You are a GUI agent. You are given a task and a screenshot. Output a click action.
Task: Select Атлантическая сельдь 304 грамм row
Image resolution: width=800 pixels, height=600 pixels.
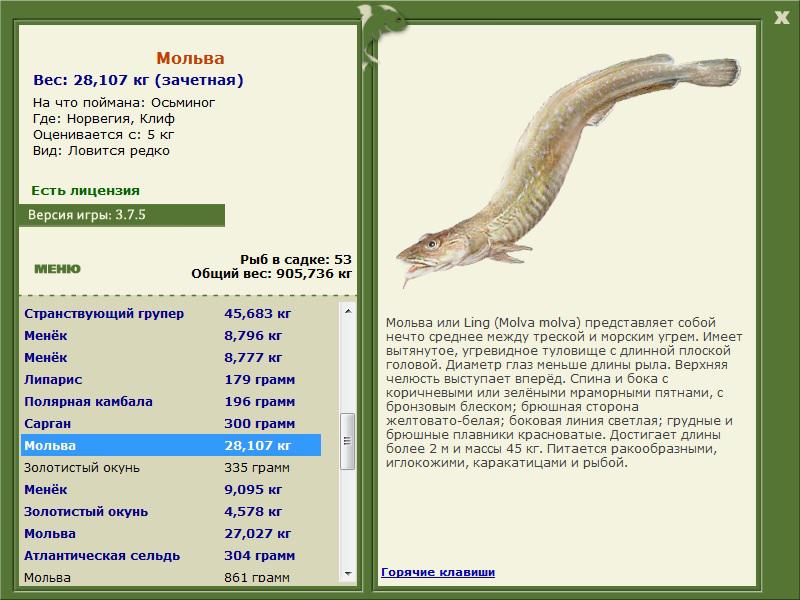click(171, 555)
